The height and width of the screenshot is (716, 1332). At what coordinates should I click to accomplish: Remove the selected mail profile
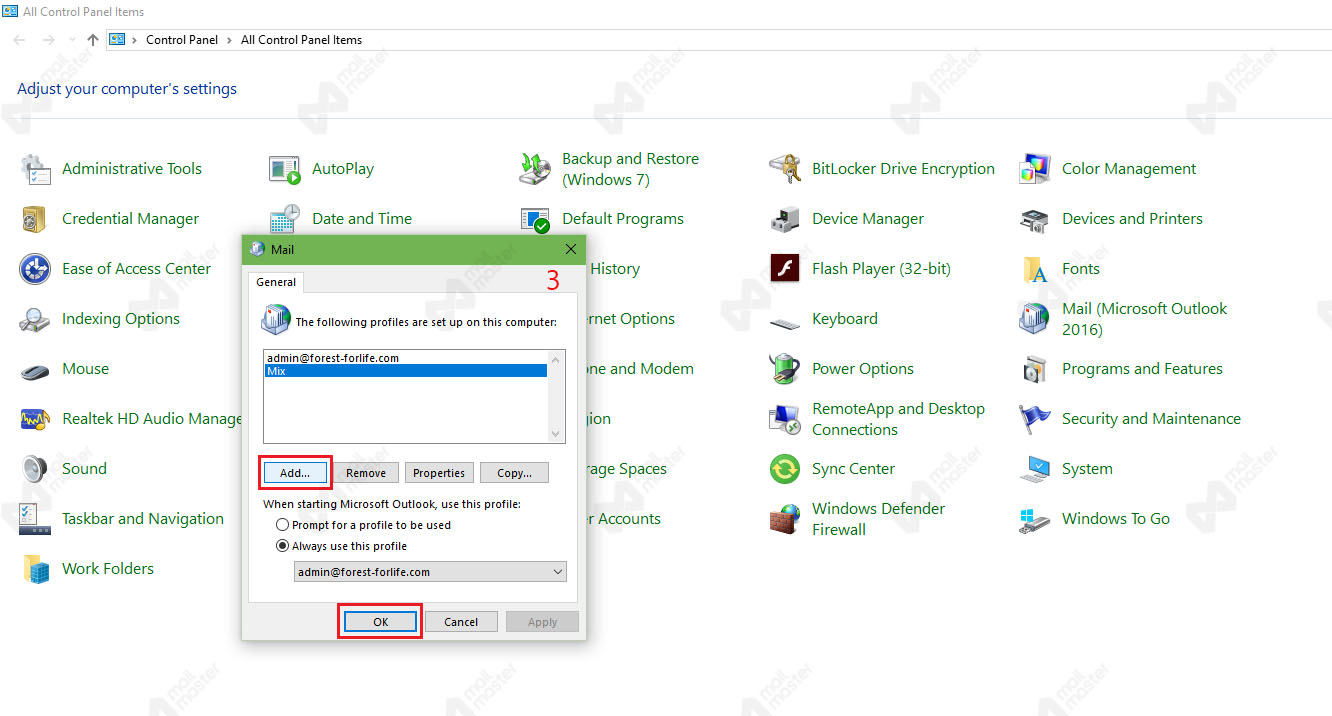(366, 473)
